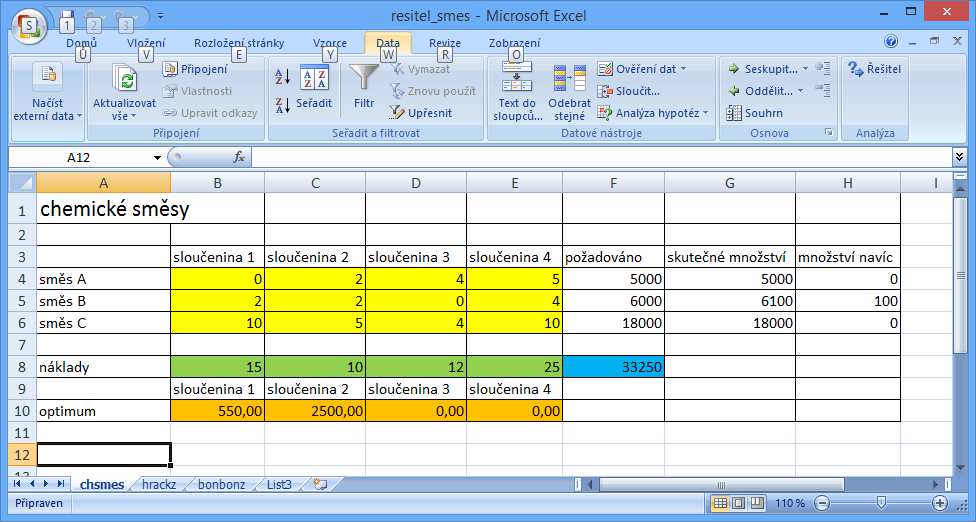Click Oddělit ungroup command
Screen dimensions: 976x522
coord(759,91)
